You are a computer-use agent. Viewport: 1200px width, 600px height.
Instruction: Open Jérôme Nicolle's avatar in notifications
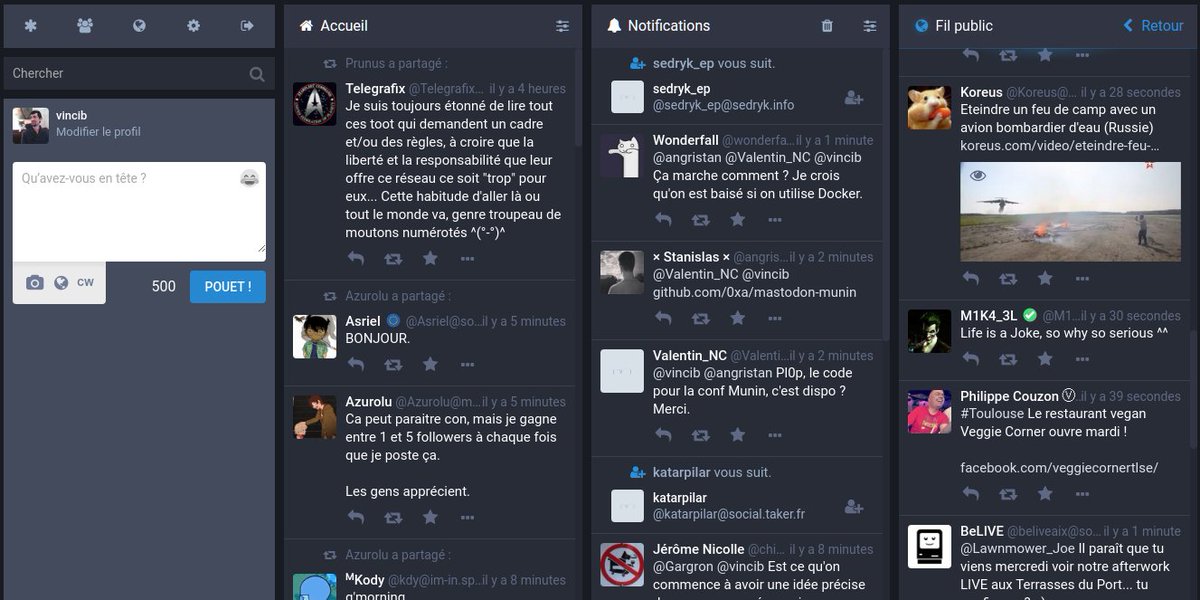[x=622, y=565]
